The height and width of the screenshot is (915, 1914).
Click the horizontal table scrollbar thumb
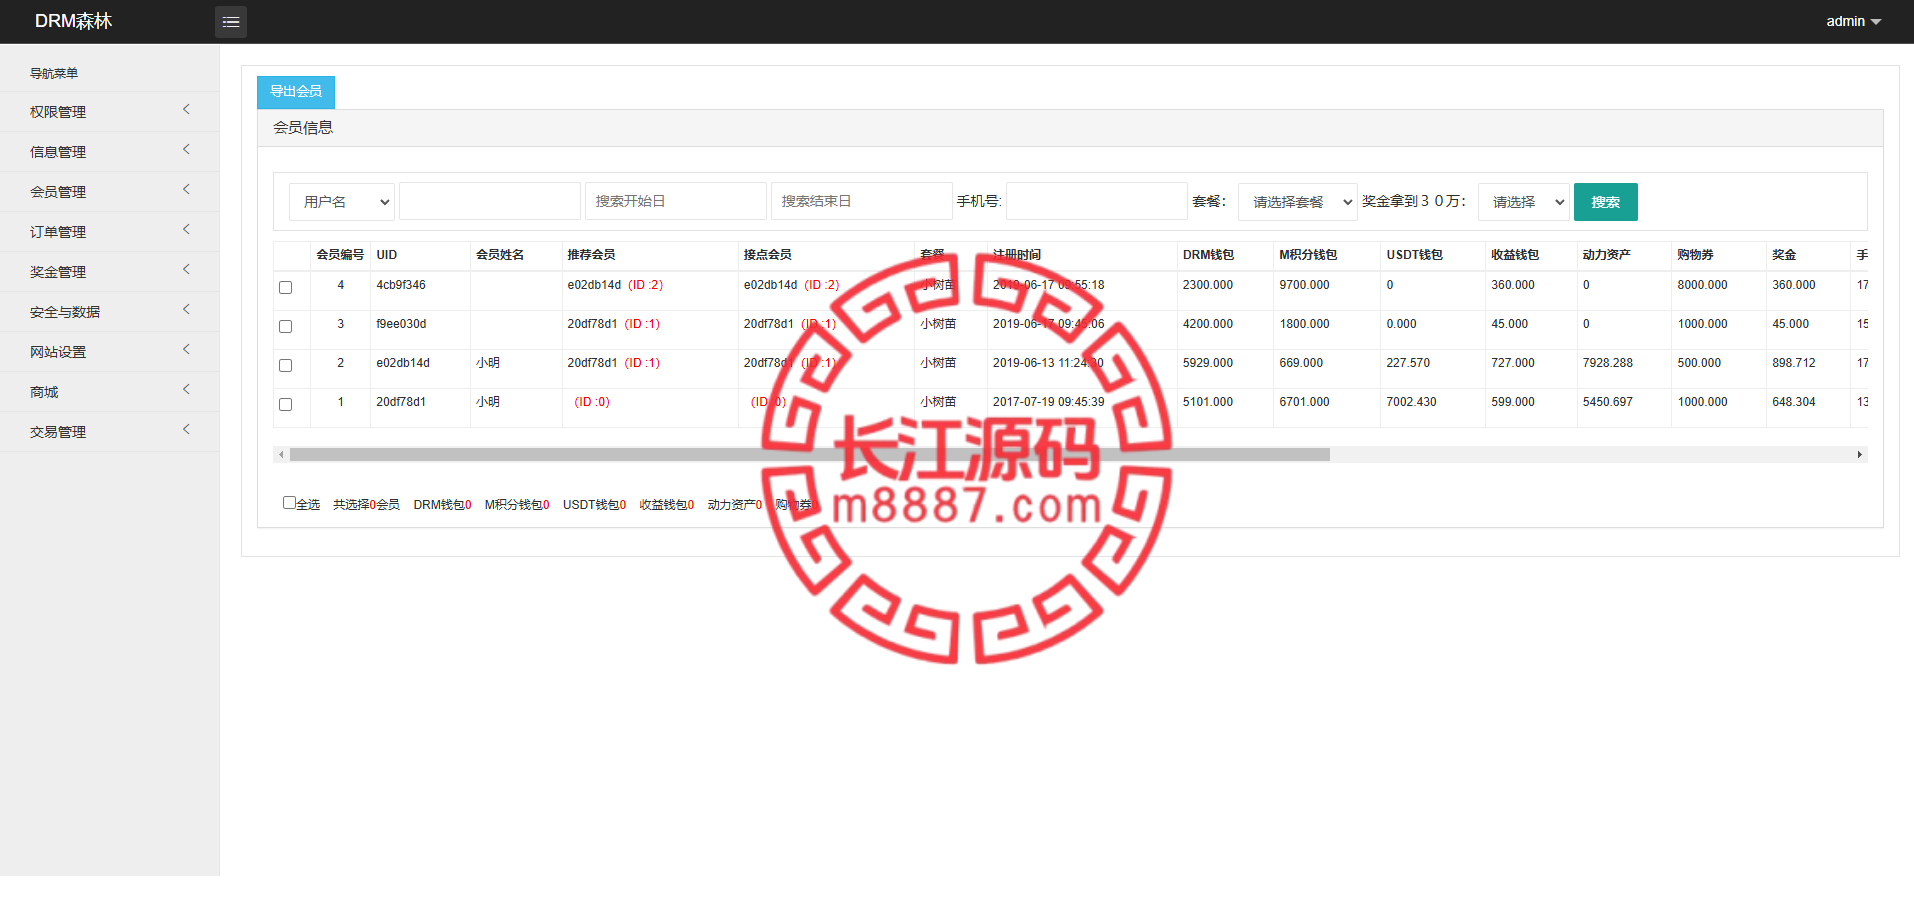pyautogui.click(x=810, y=454)
